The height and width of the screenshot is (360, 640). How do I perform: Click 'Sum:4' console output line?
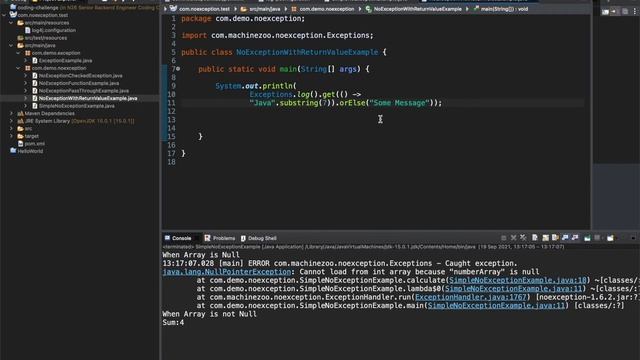[173, 322]
